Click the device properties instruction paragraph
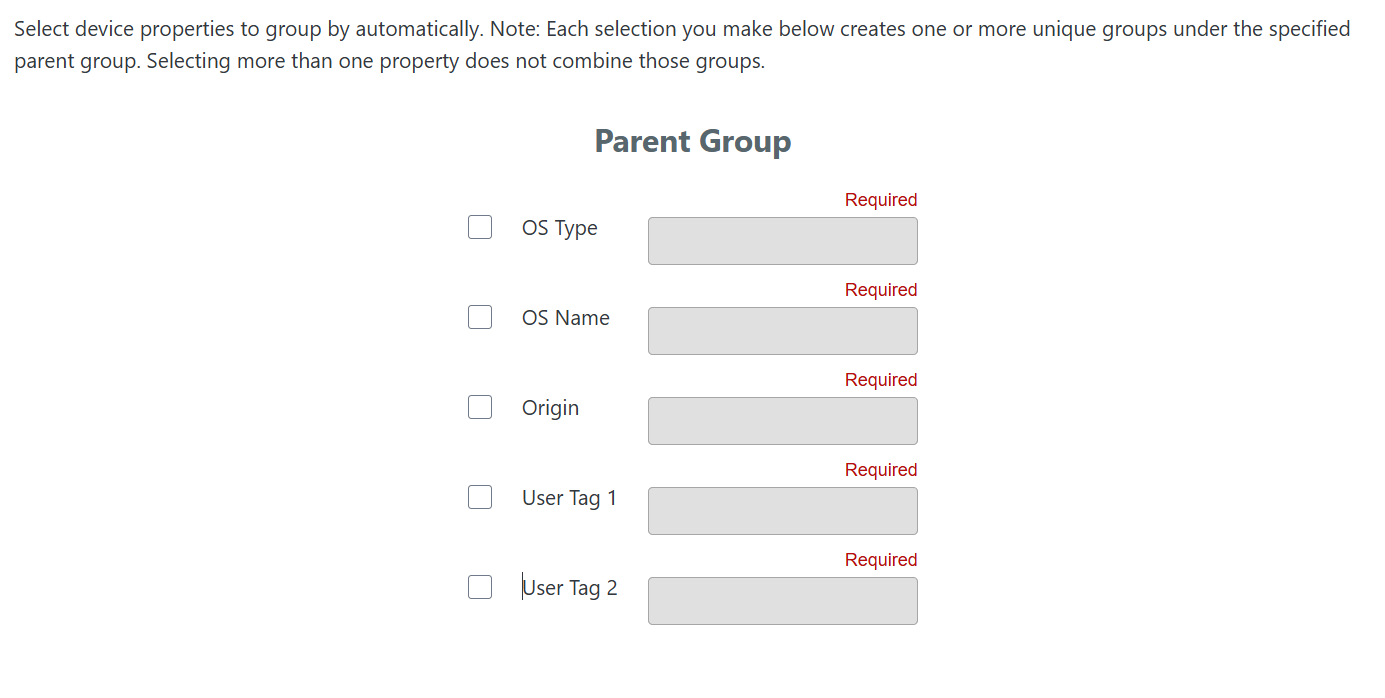 tap(682, 45)
